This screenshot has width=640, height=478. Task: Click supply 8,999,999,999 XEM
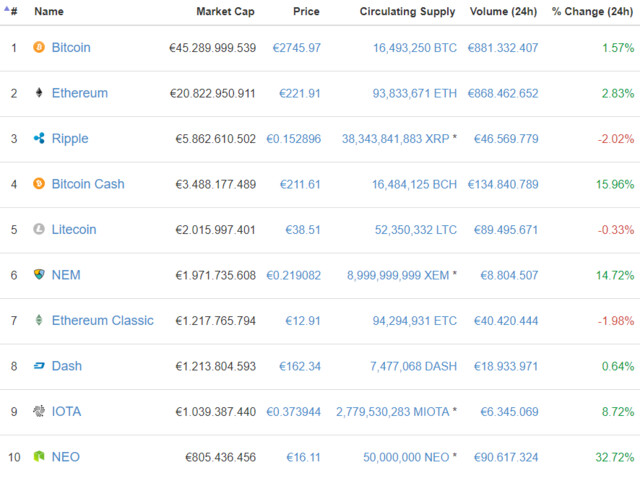(x=398, y=276)
